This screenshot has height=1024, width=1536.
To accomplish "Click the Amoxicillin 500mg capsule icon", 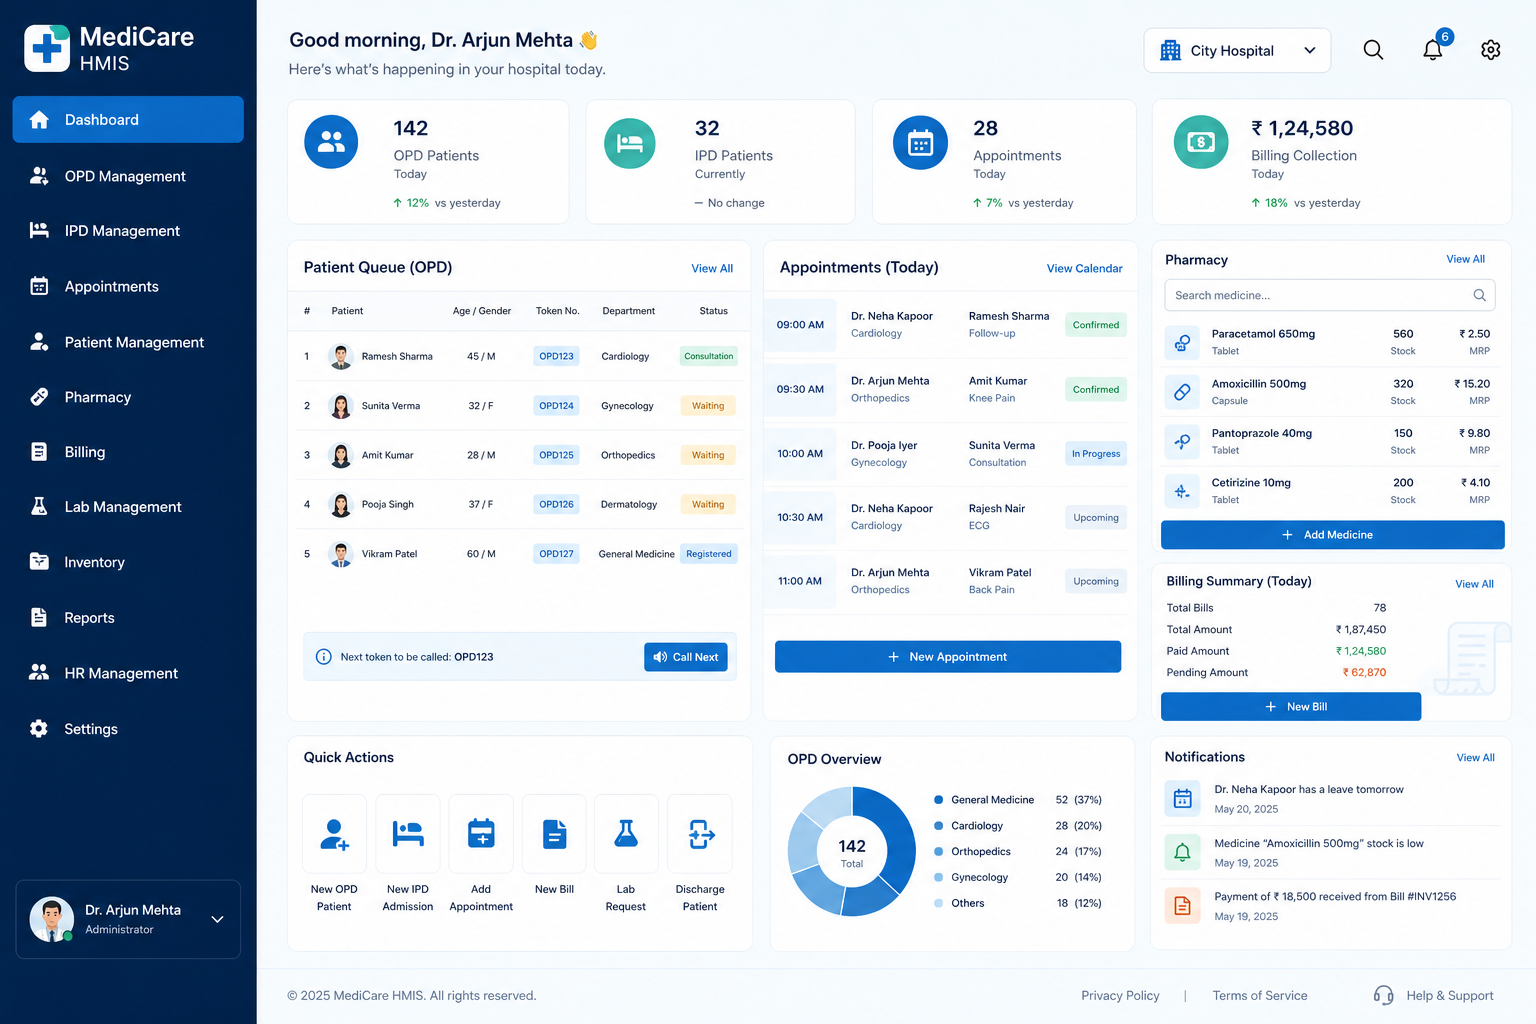I will pos(1182,392).
